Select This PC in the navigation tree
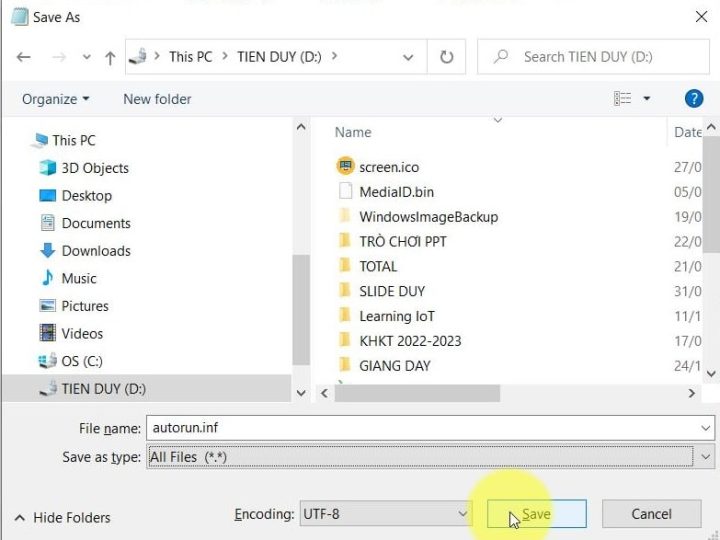The width and height of the screenshot is (720, 540). point(73,140)
